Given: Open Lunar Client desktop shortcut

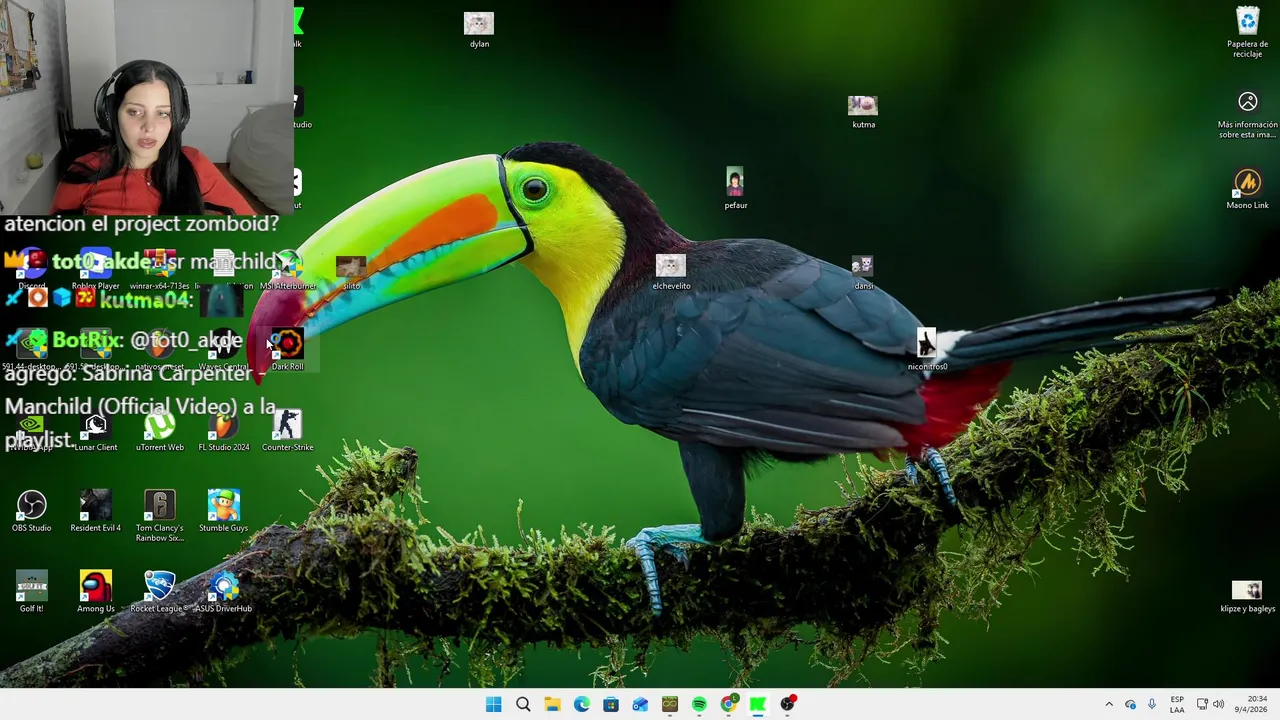Looking at the screenshot, I should 95,431.
